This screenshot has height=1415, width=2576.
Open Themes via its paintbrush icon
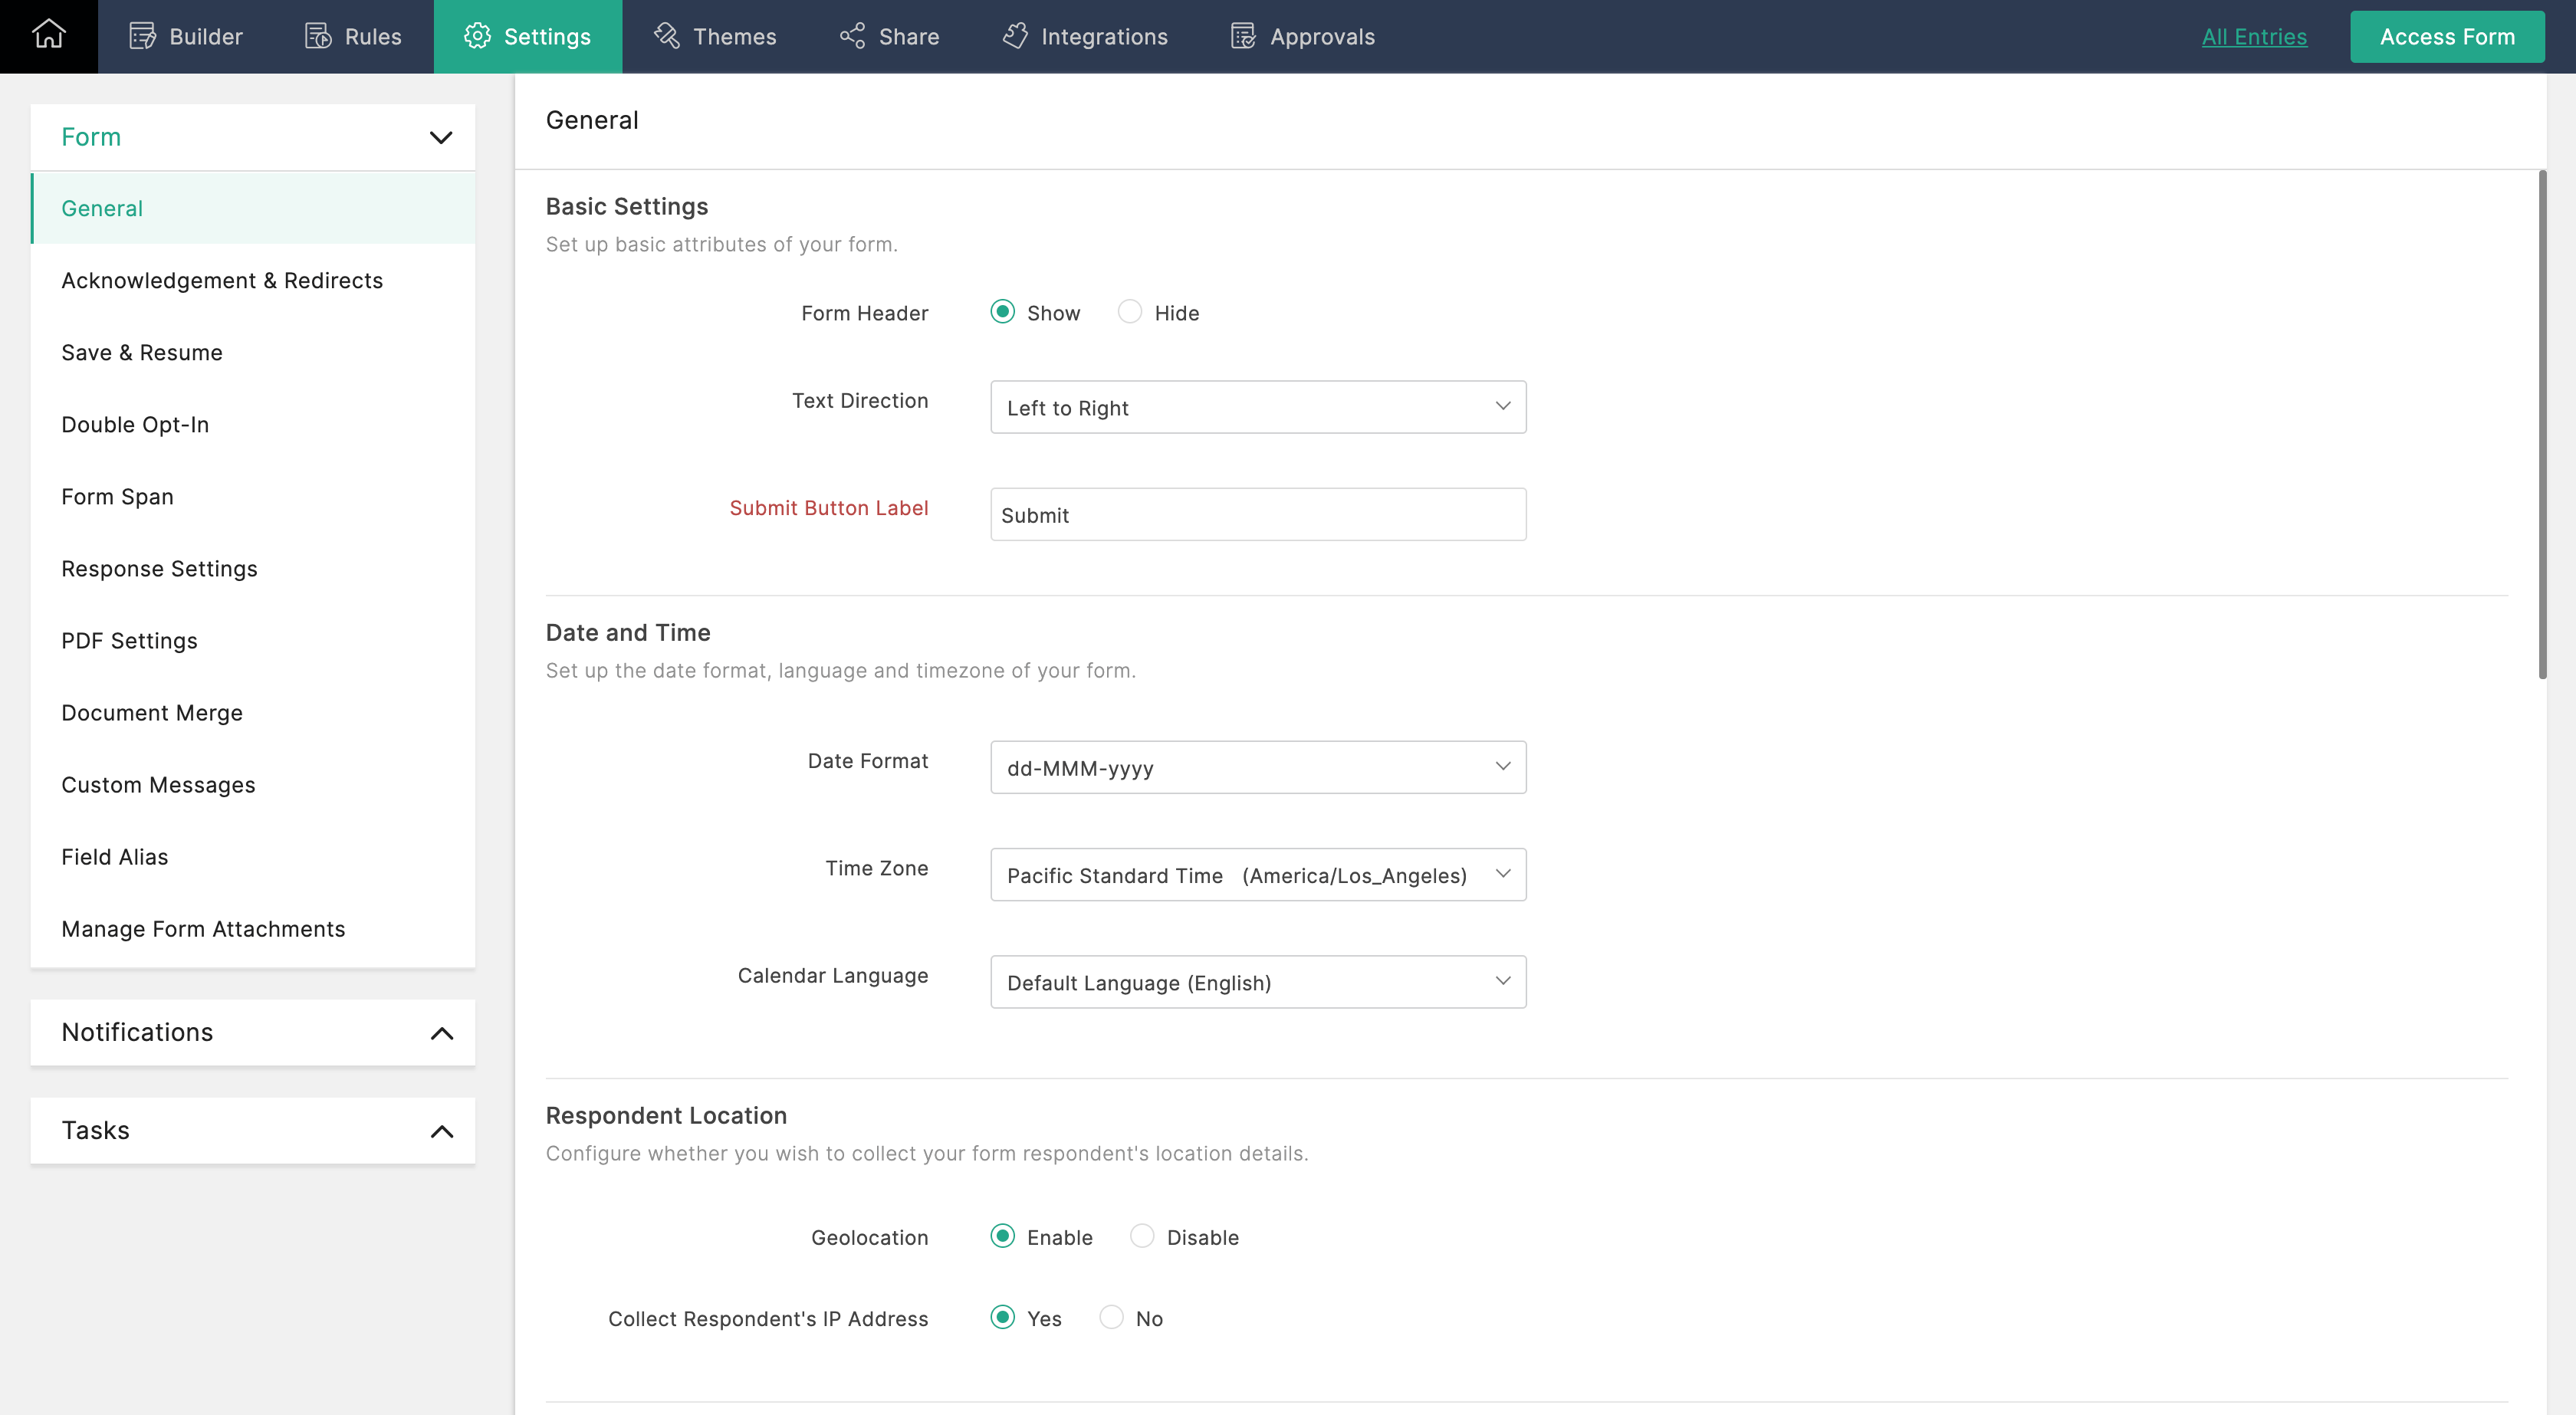click(666, 36)
